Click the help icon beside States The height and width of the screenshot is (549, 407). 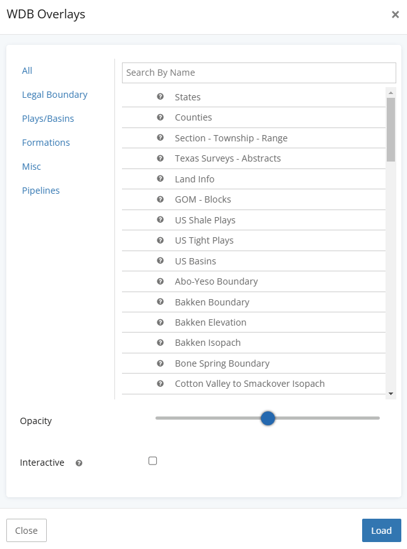(x=160, y=97)
